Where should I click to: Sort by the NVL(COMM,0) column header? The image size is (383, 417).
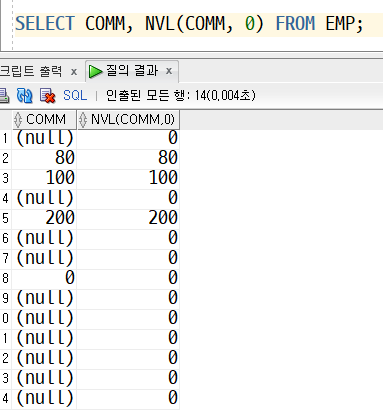128,120
